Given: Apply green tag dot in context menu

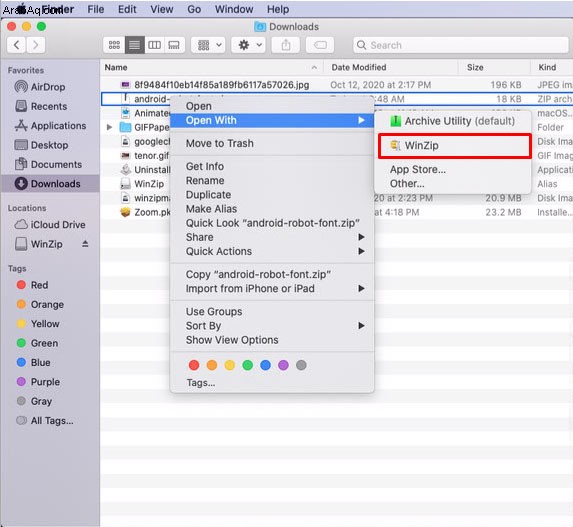Looking at the screenshot, I should [x=248, y=365].
